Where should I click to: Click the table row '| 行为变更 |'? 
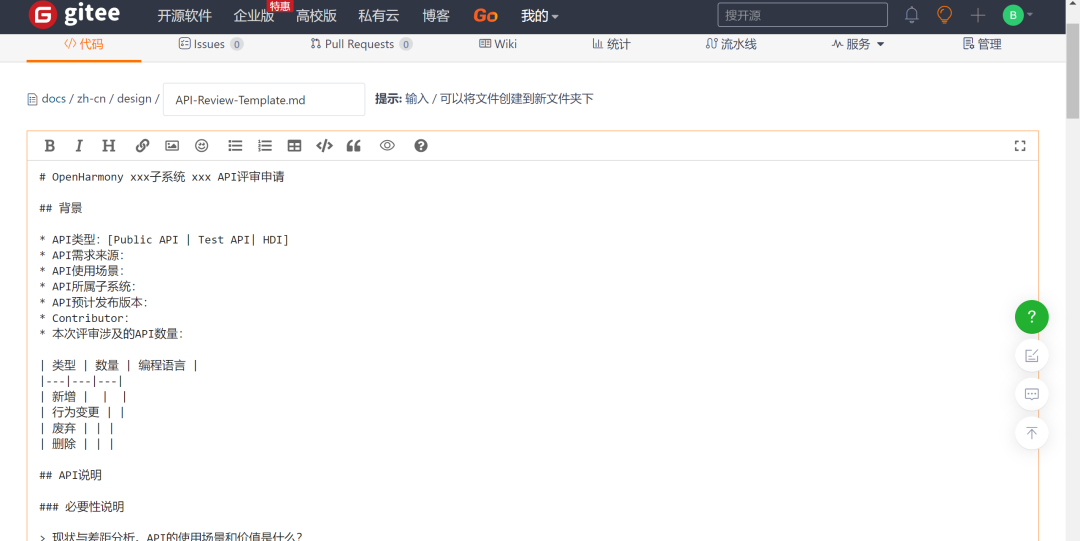click(82, 412)
